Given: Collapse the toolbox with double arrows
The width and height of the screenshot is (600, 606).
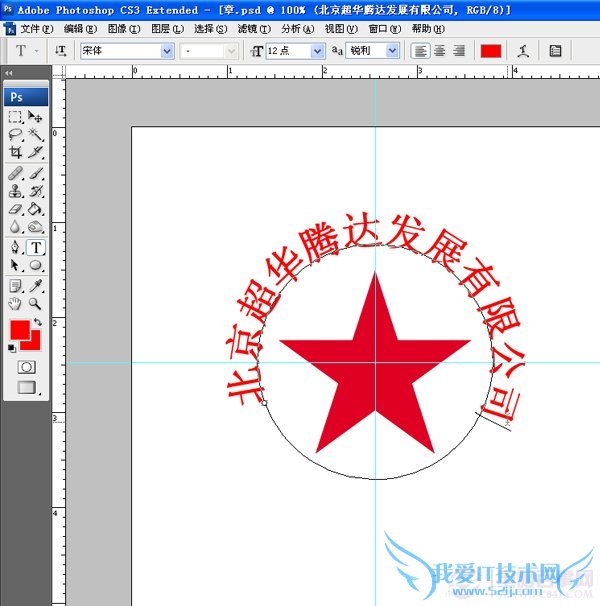Looking at the screenshot, I should [9, 73].
